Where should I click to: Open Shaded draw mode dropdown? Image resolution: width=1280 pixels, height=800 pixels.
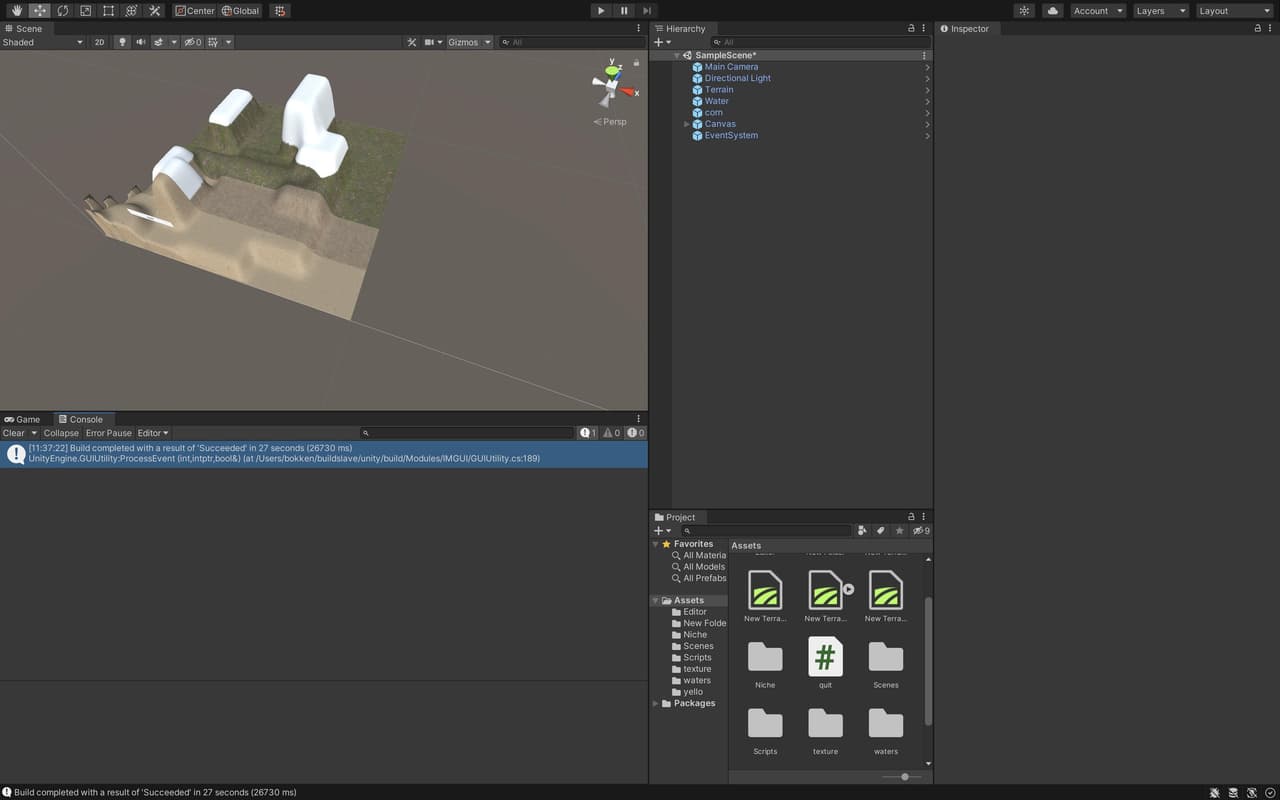click(x=43, y=42)
